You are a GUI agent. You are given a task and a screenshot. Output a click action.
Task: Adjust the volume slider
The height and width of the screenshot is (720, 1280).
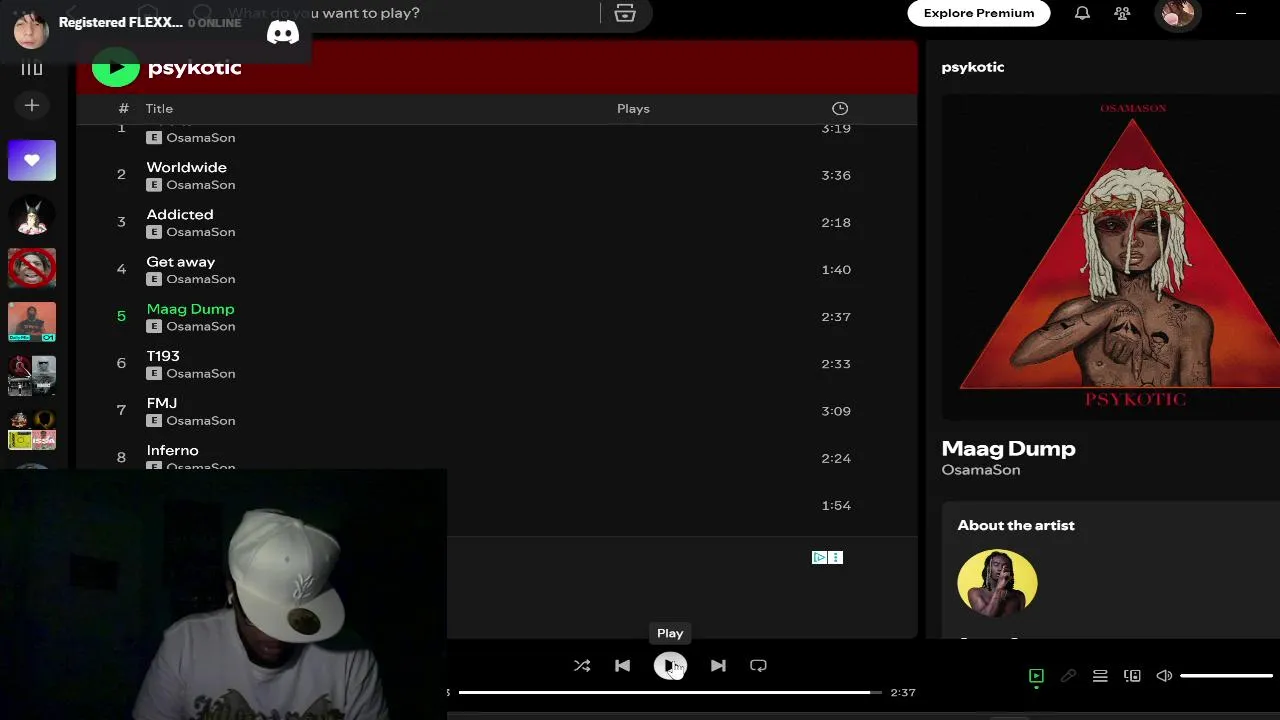click(1226, 676)
